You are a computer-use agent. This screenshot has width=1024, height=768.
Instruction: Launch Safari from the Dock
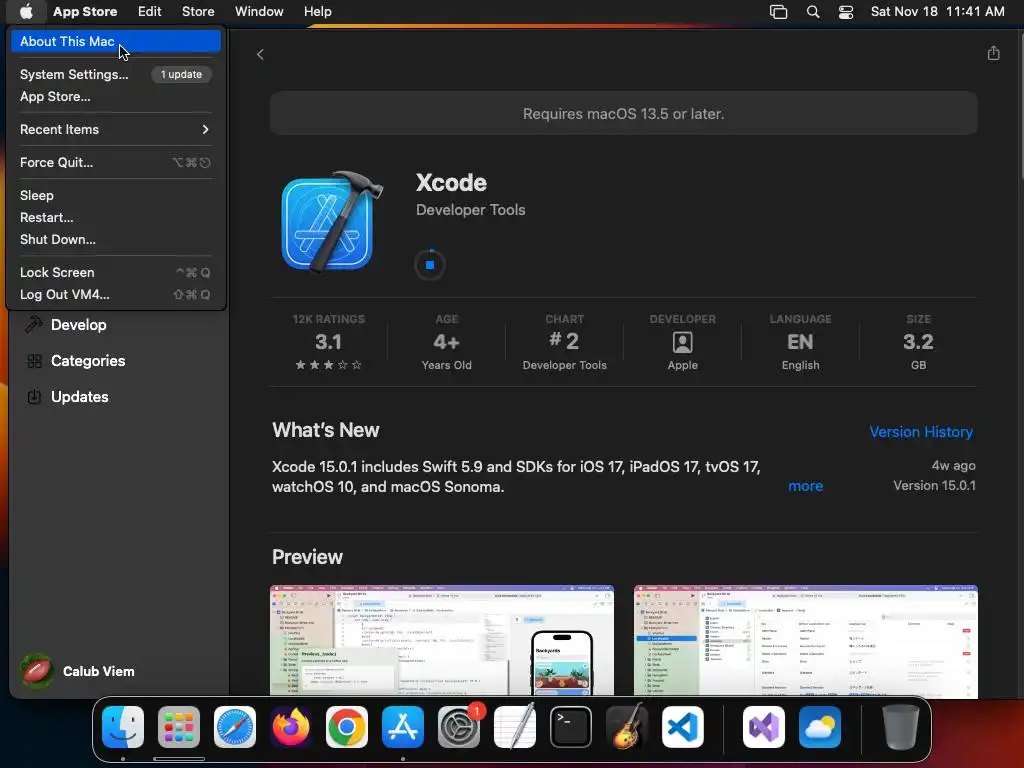tap(235, 727)
